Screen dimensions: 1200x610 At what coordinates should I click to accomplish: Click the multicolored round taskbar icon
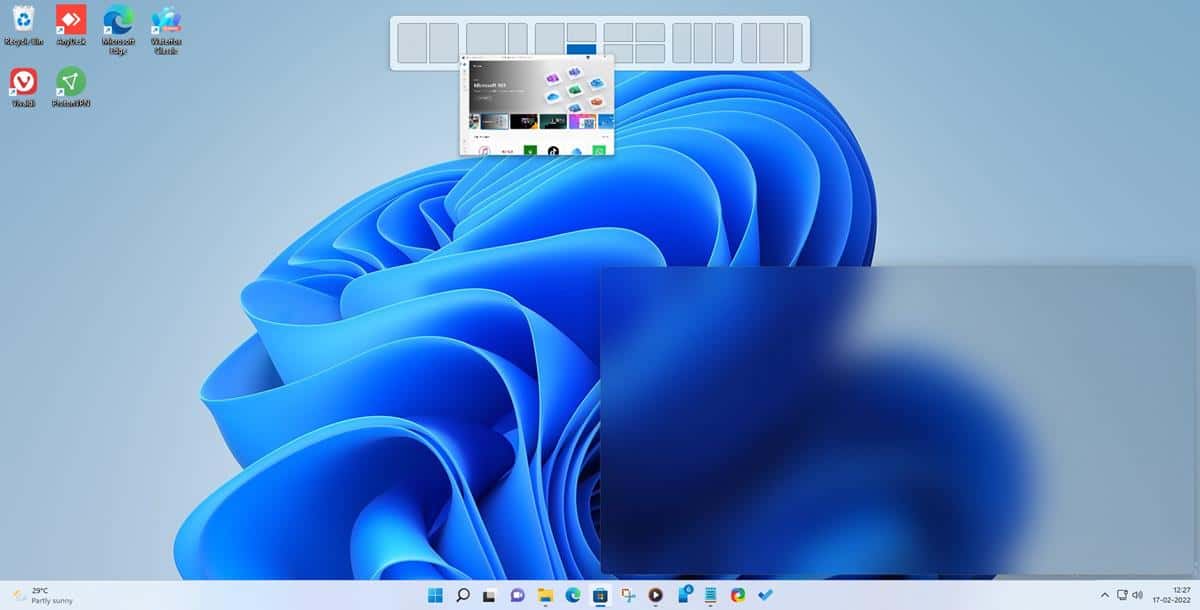(x=738, y=595)
